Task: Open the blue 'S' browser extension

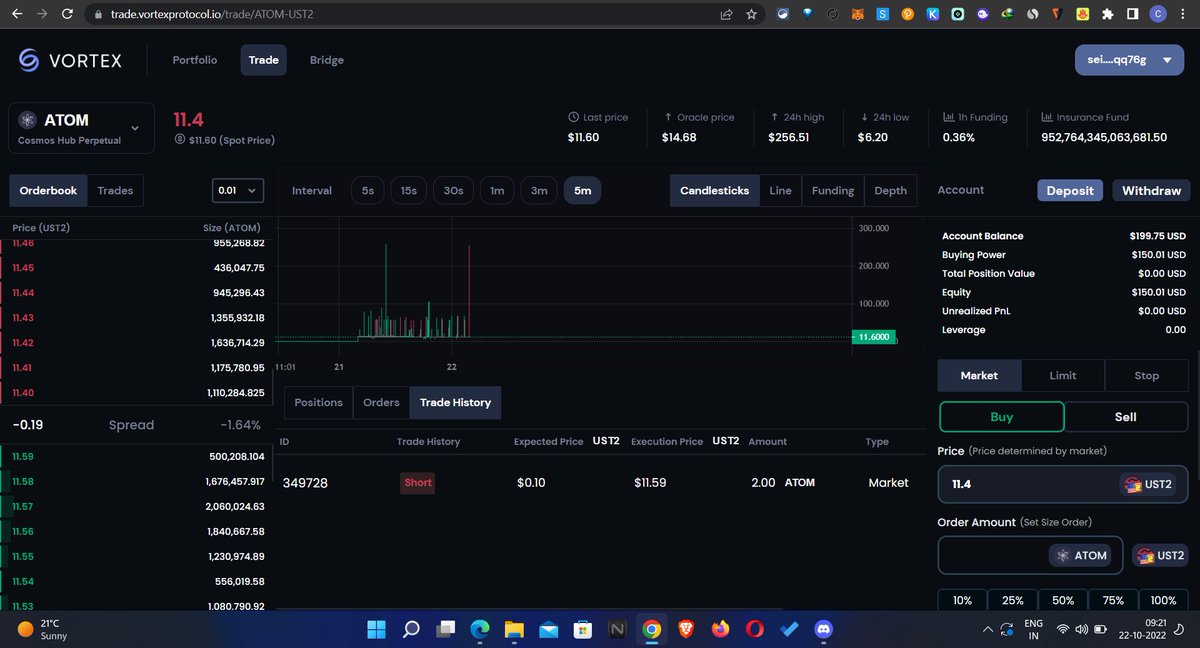Action: (x=883, y=15)
